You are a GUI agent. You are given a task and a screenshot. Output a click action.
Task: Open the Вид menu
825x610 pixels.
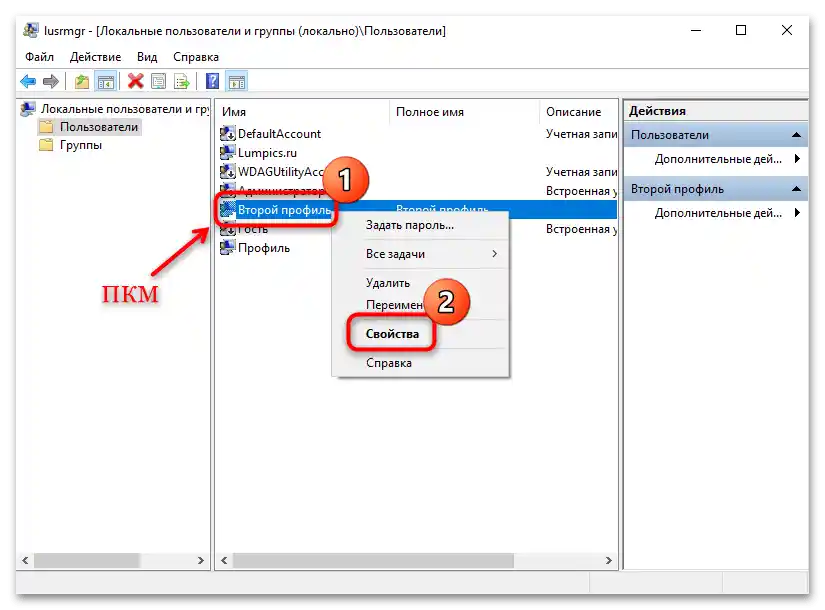(147, 57)
